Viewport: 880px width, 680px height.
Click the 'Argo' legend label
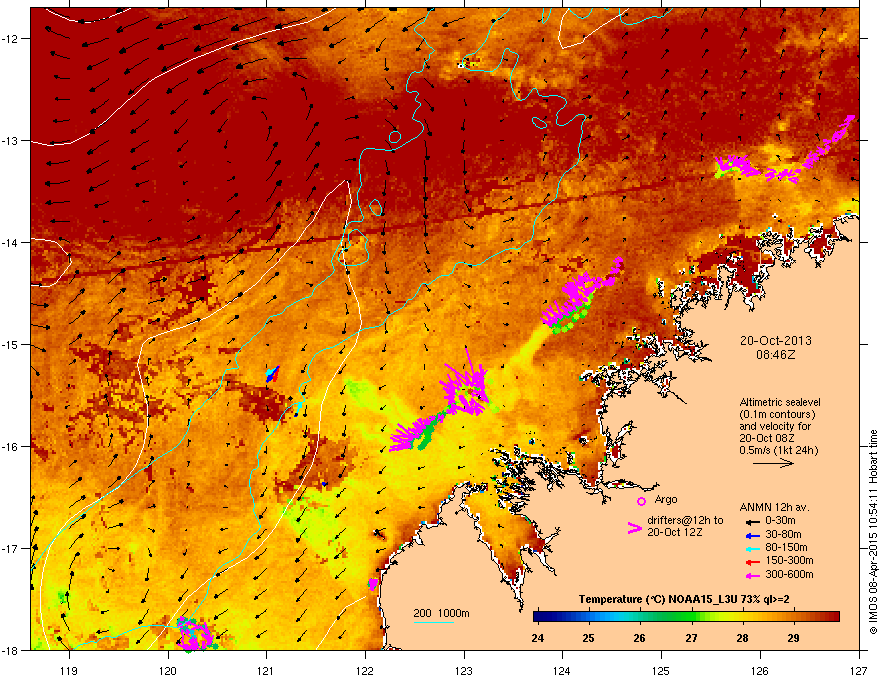tap(666, 499)
